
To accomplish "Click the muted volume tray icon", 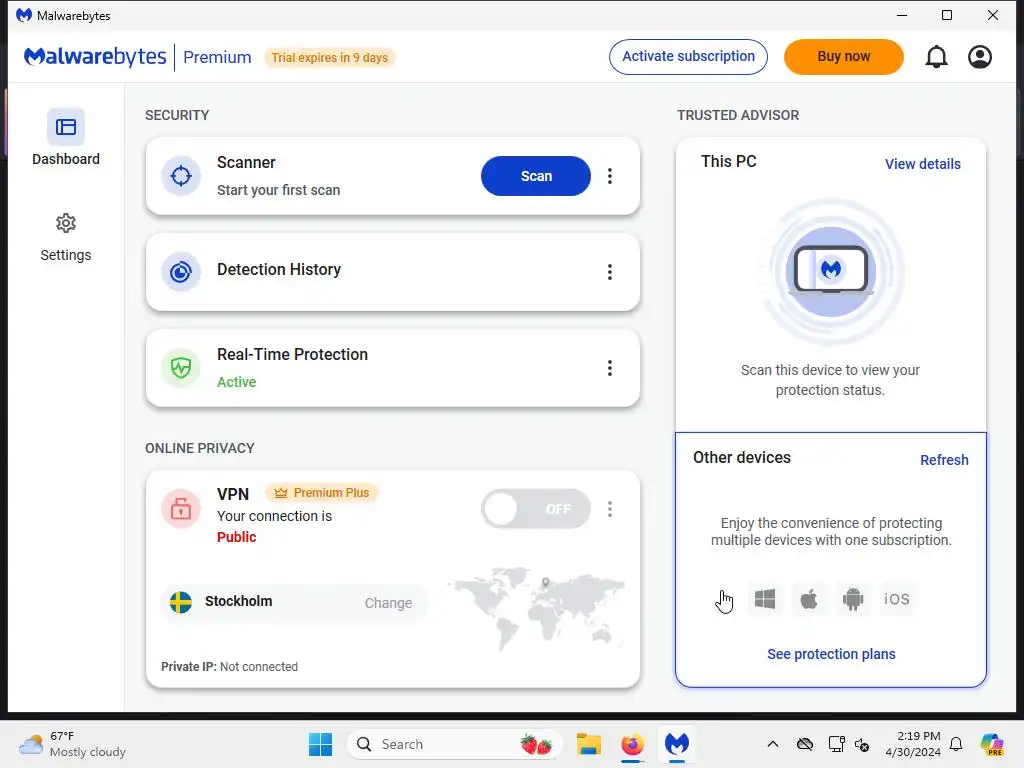I will [x=862, y=744].
